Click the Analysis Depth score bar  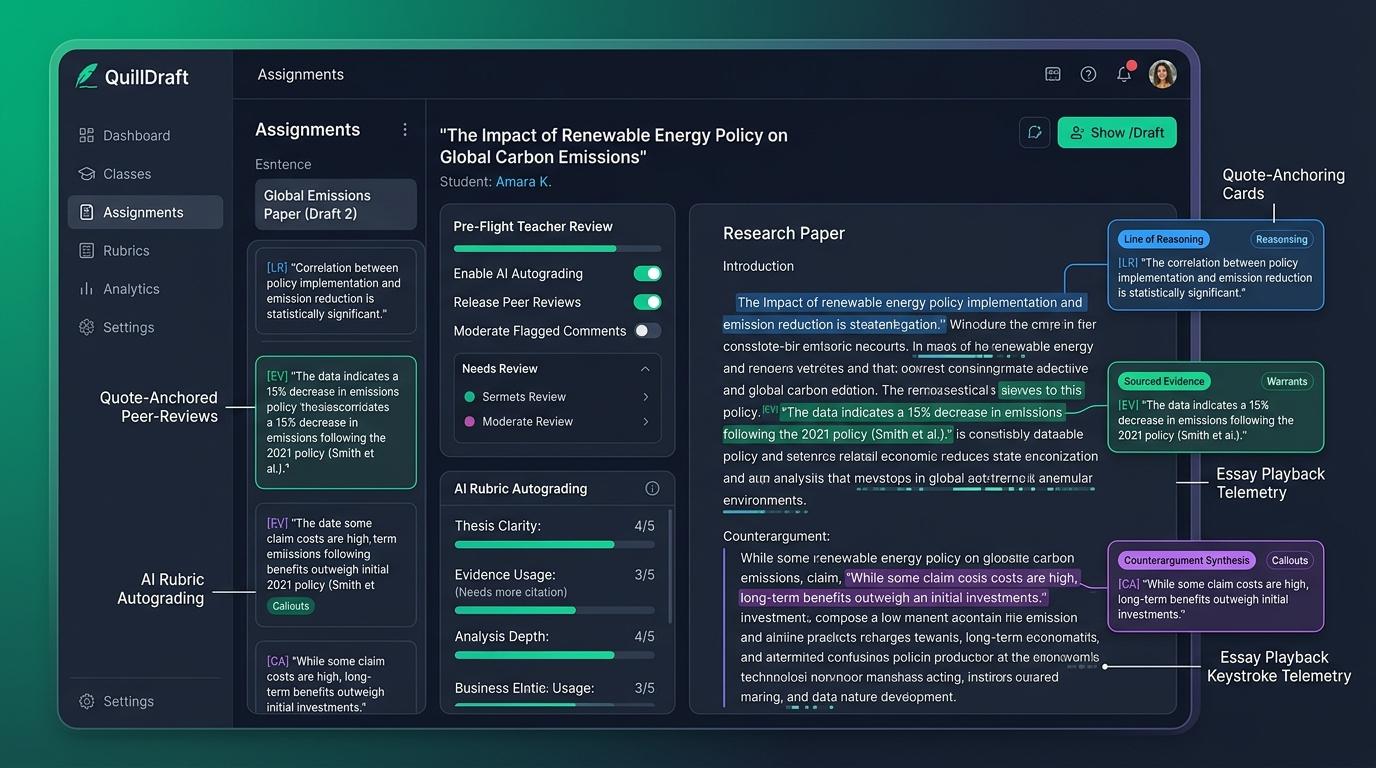pos(555,655)
